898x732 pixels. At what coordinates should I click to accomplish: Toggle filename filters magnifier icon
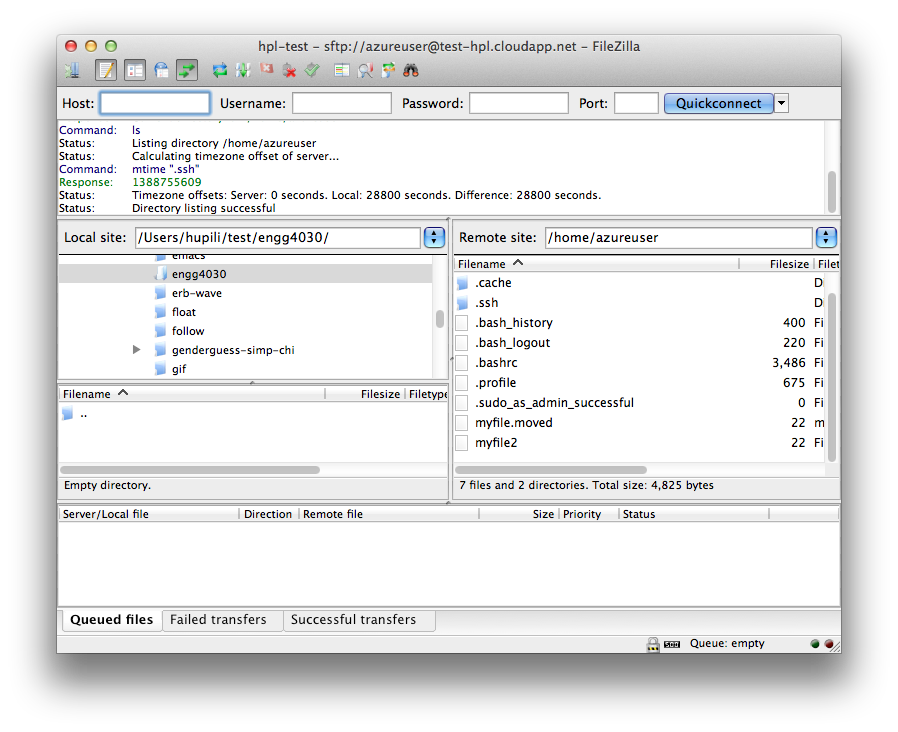(365, 70)
